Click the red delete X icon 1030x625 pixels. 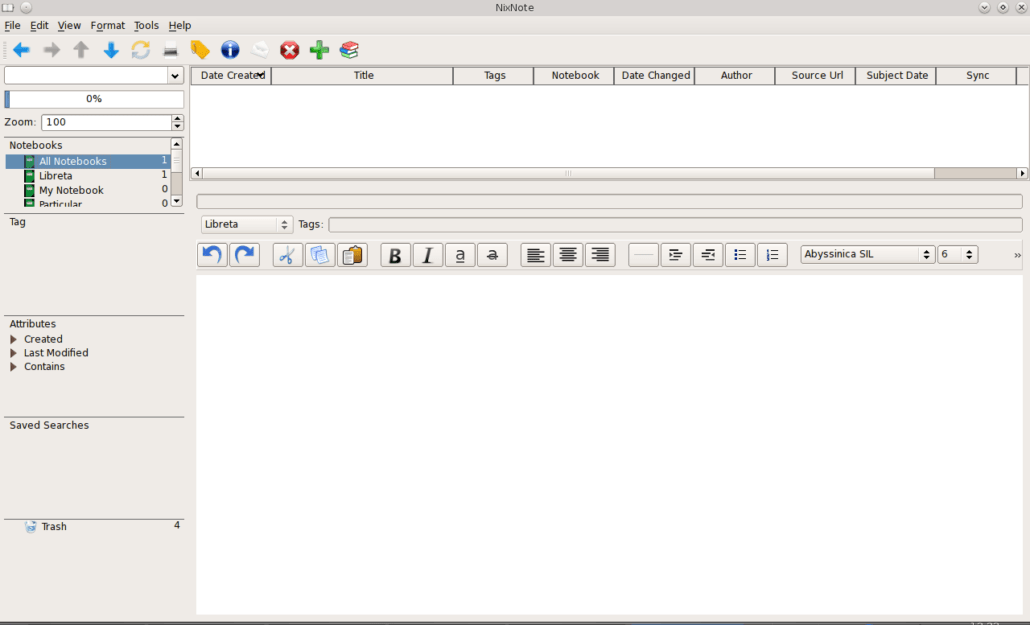coord(289,50)
